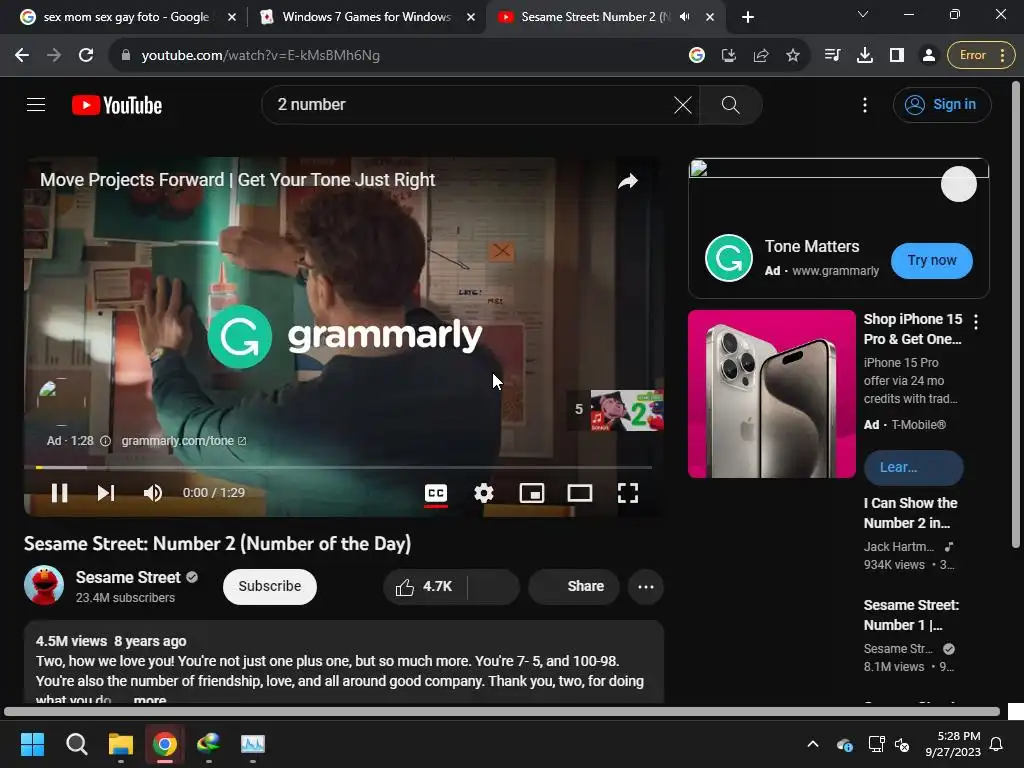Subscribe to Sesame Street
Image resolution: width=1024 pixels, height=768 pixels.
point(270,586)
